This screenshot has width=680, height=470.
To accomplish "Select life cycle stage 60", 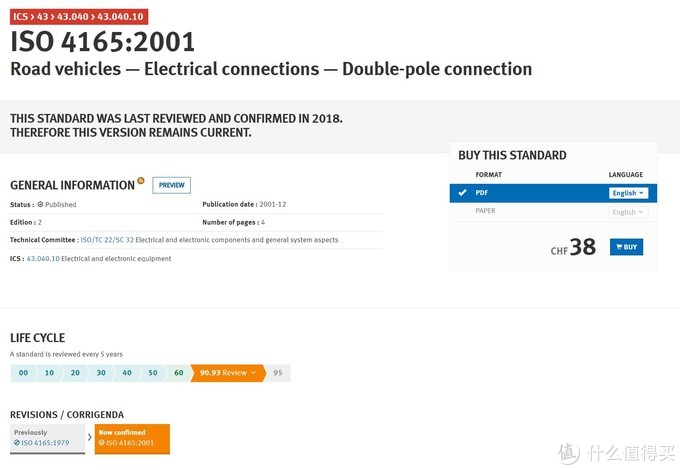I will [179, 373].
